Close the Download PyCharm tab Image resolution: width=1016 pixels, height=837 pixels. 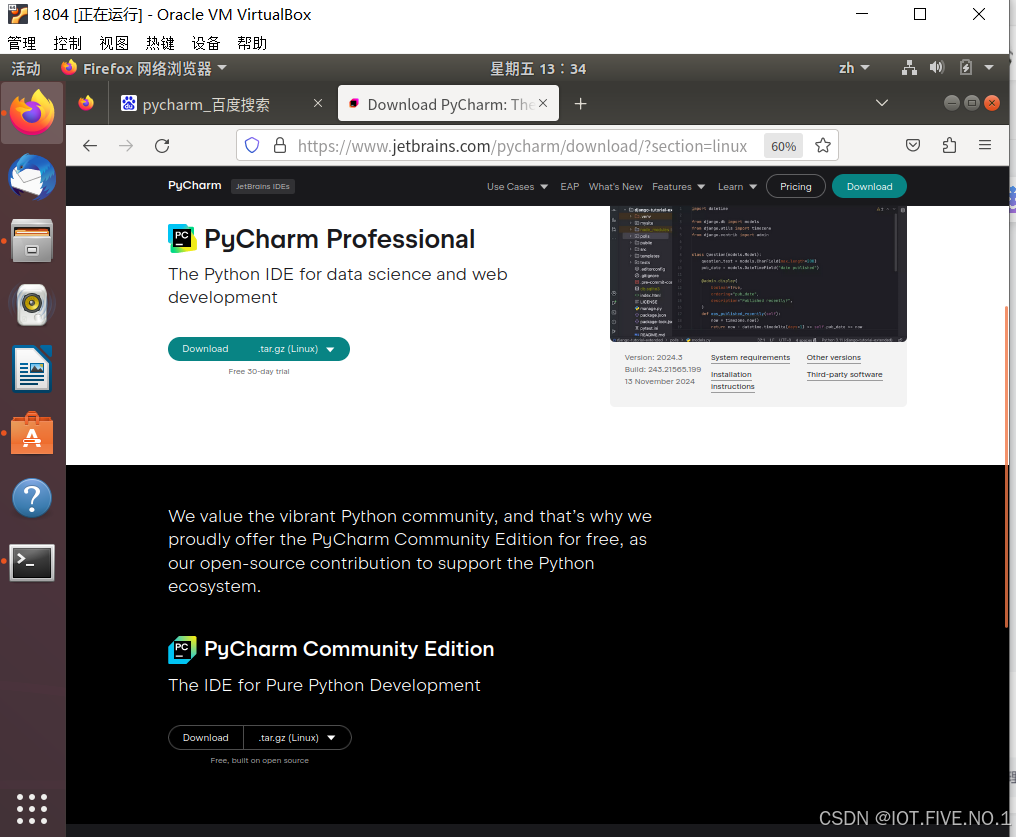coord(543,103)
